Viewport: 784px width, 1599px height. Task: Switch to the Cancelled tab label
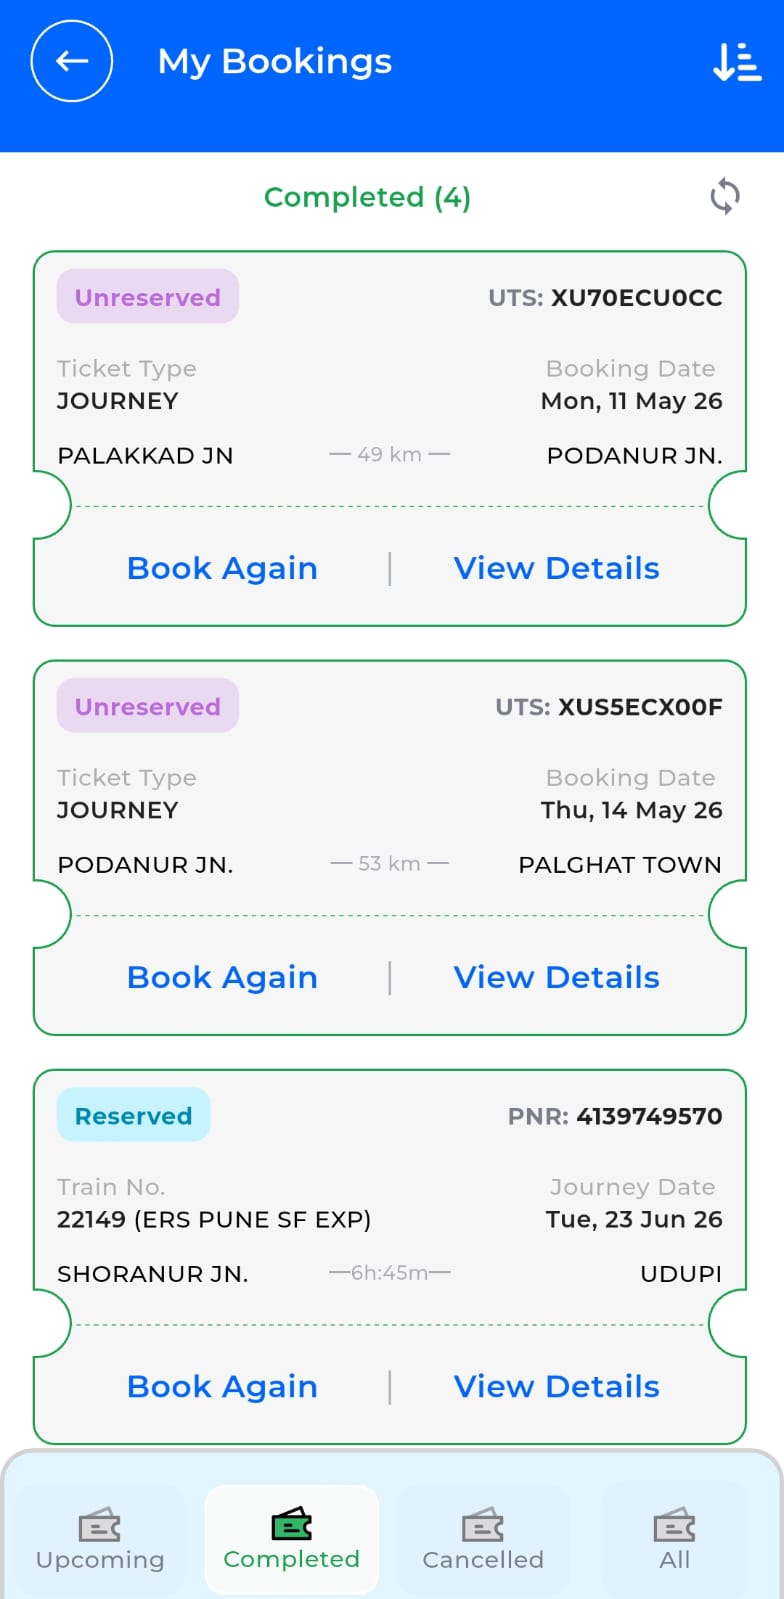click(x=483, y=1560)
